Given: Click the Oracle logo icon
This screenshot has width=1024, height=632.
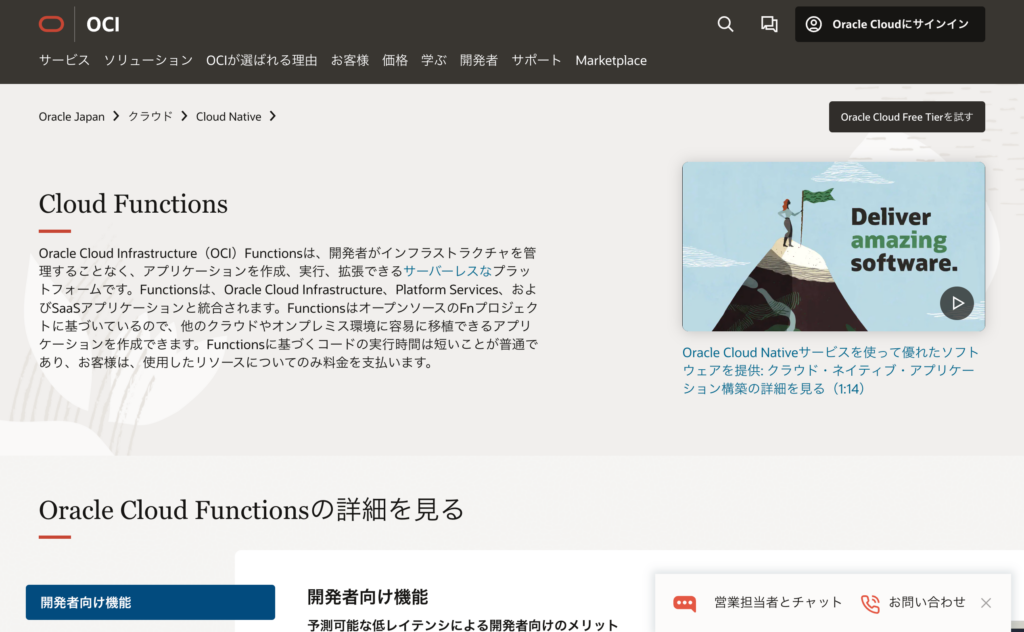Looking at the screenshot, I should pos(51,24).
